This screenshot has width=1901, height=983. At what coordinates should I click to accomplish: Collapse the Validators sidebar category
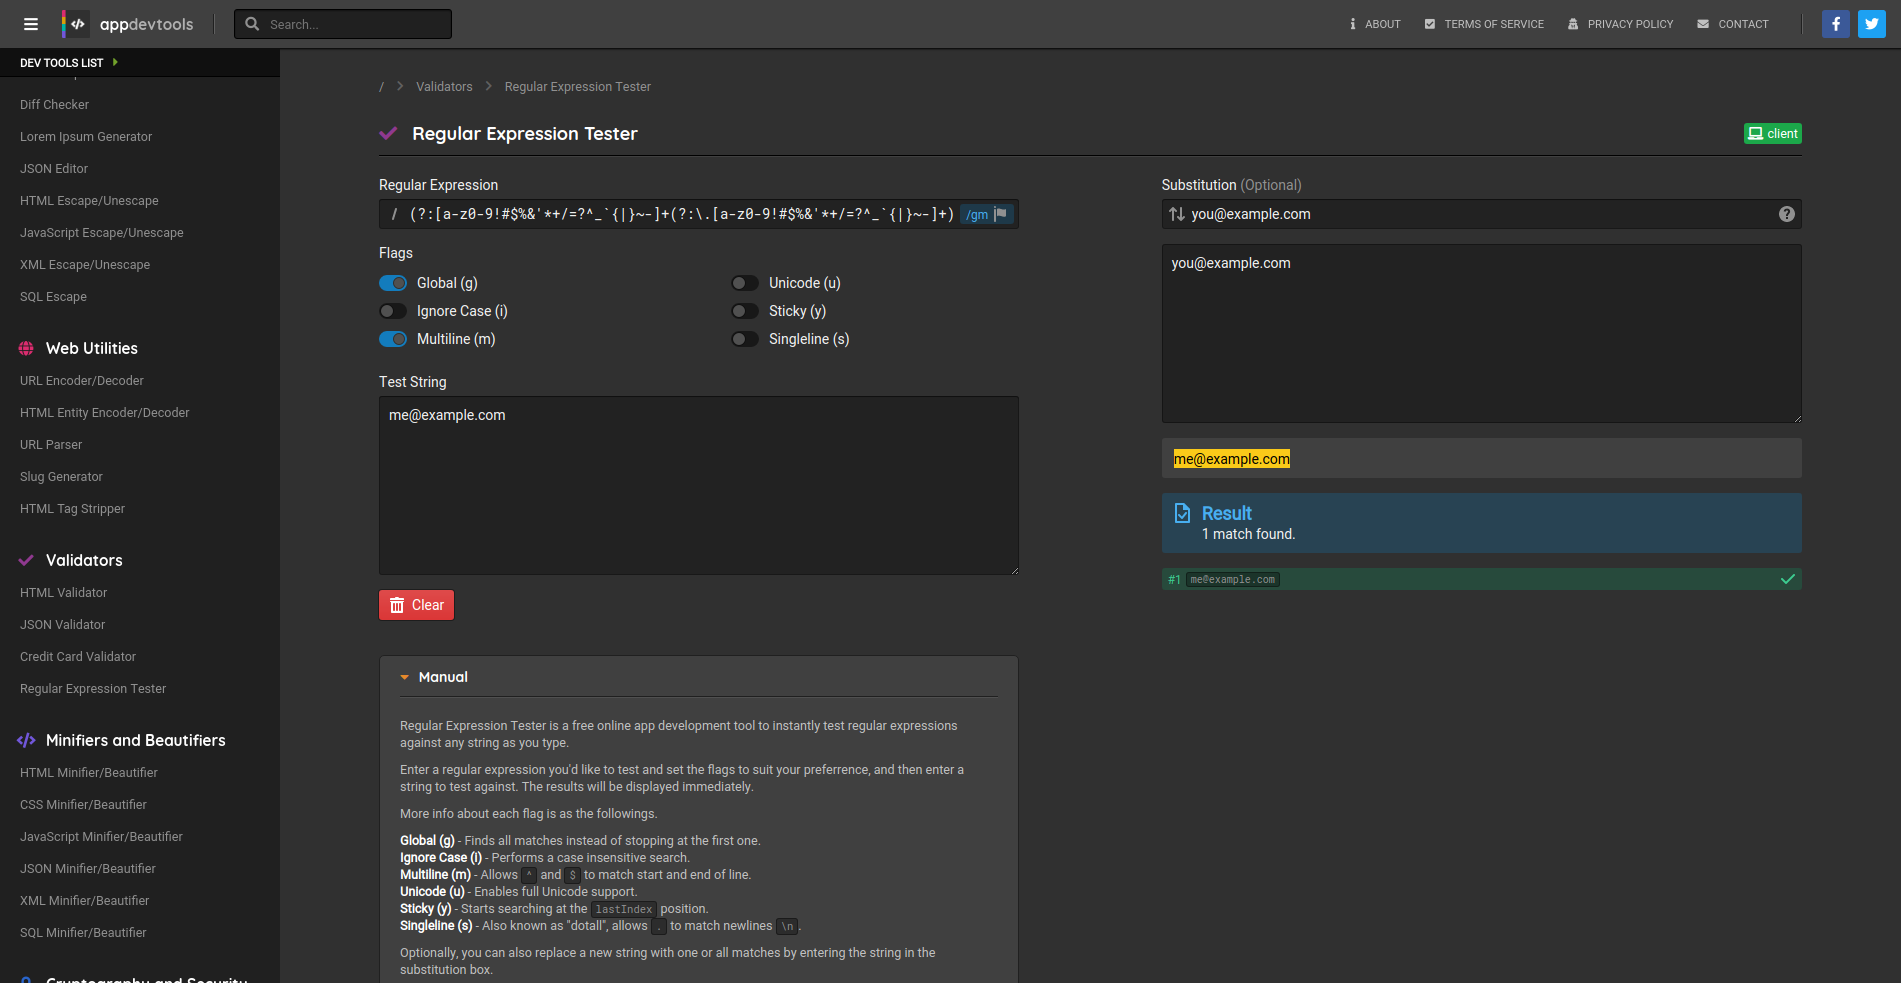point(84,560)
